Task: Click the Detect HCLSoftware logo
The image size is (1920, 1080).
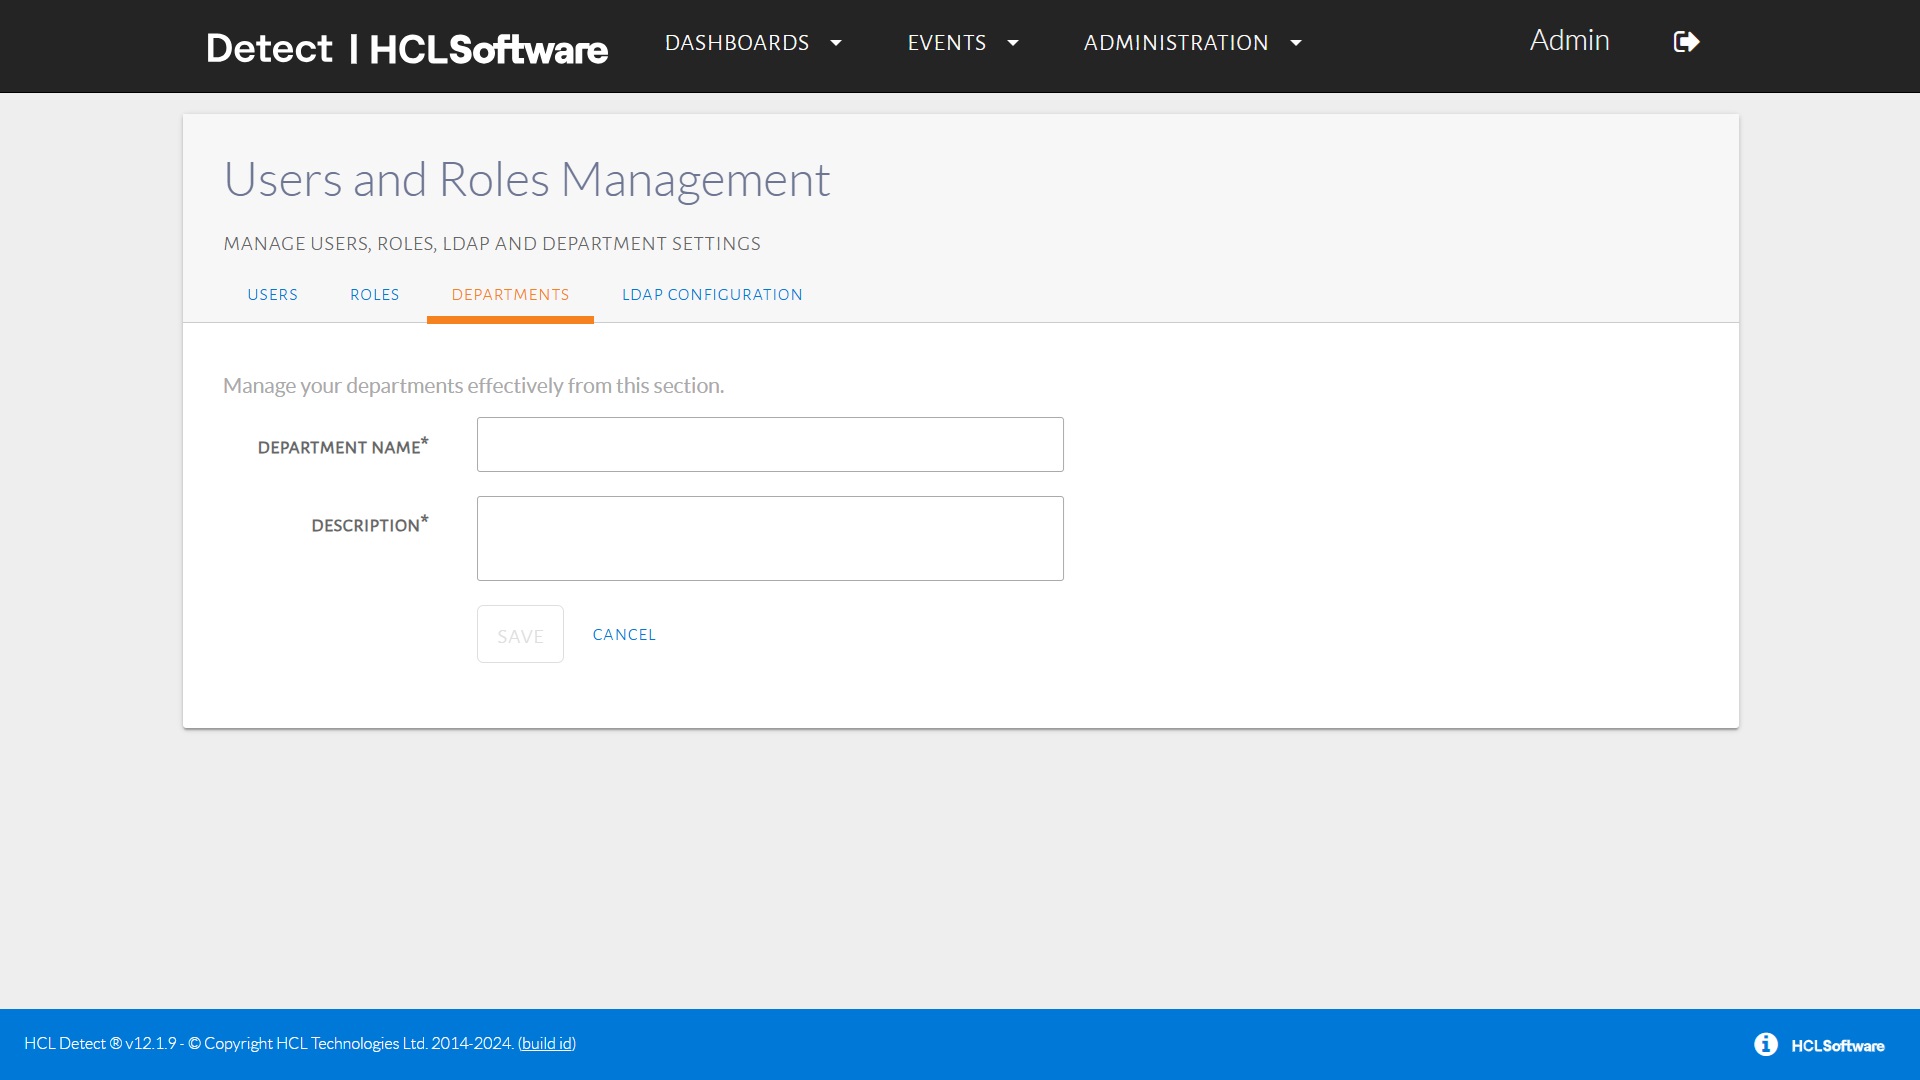Action: tap(406, 48)
